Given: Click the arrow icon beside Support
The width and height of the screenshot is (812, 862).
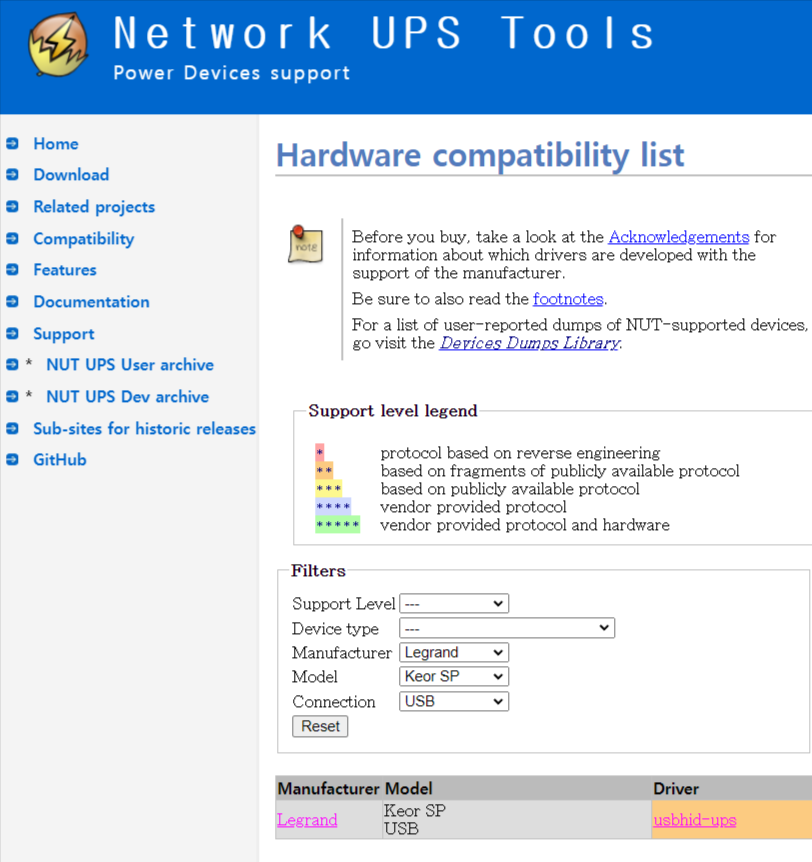Looking at the screenshot, I should click(x=12, y=333).
